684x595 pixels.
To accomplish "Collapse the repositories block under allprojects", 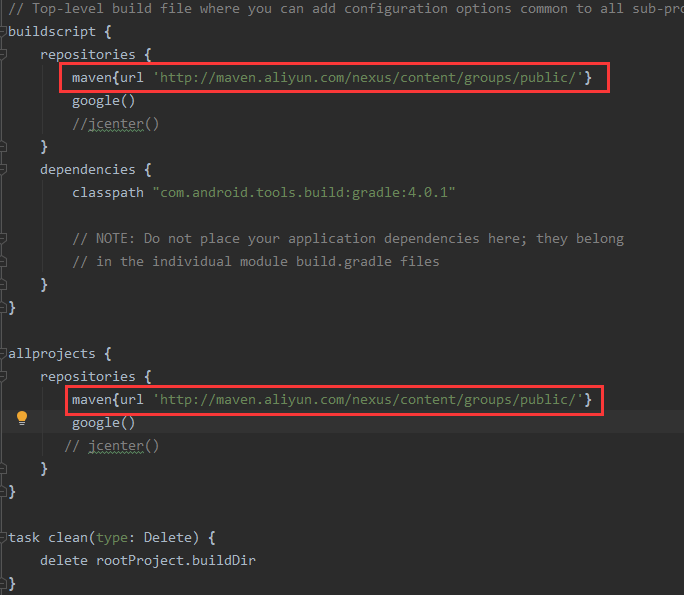I will (x=3, y=376).
